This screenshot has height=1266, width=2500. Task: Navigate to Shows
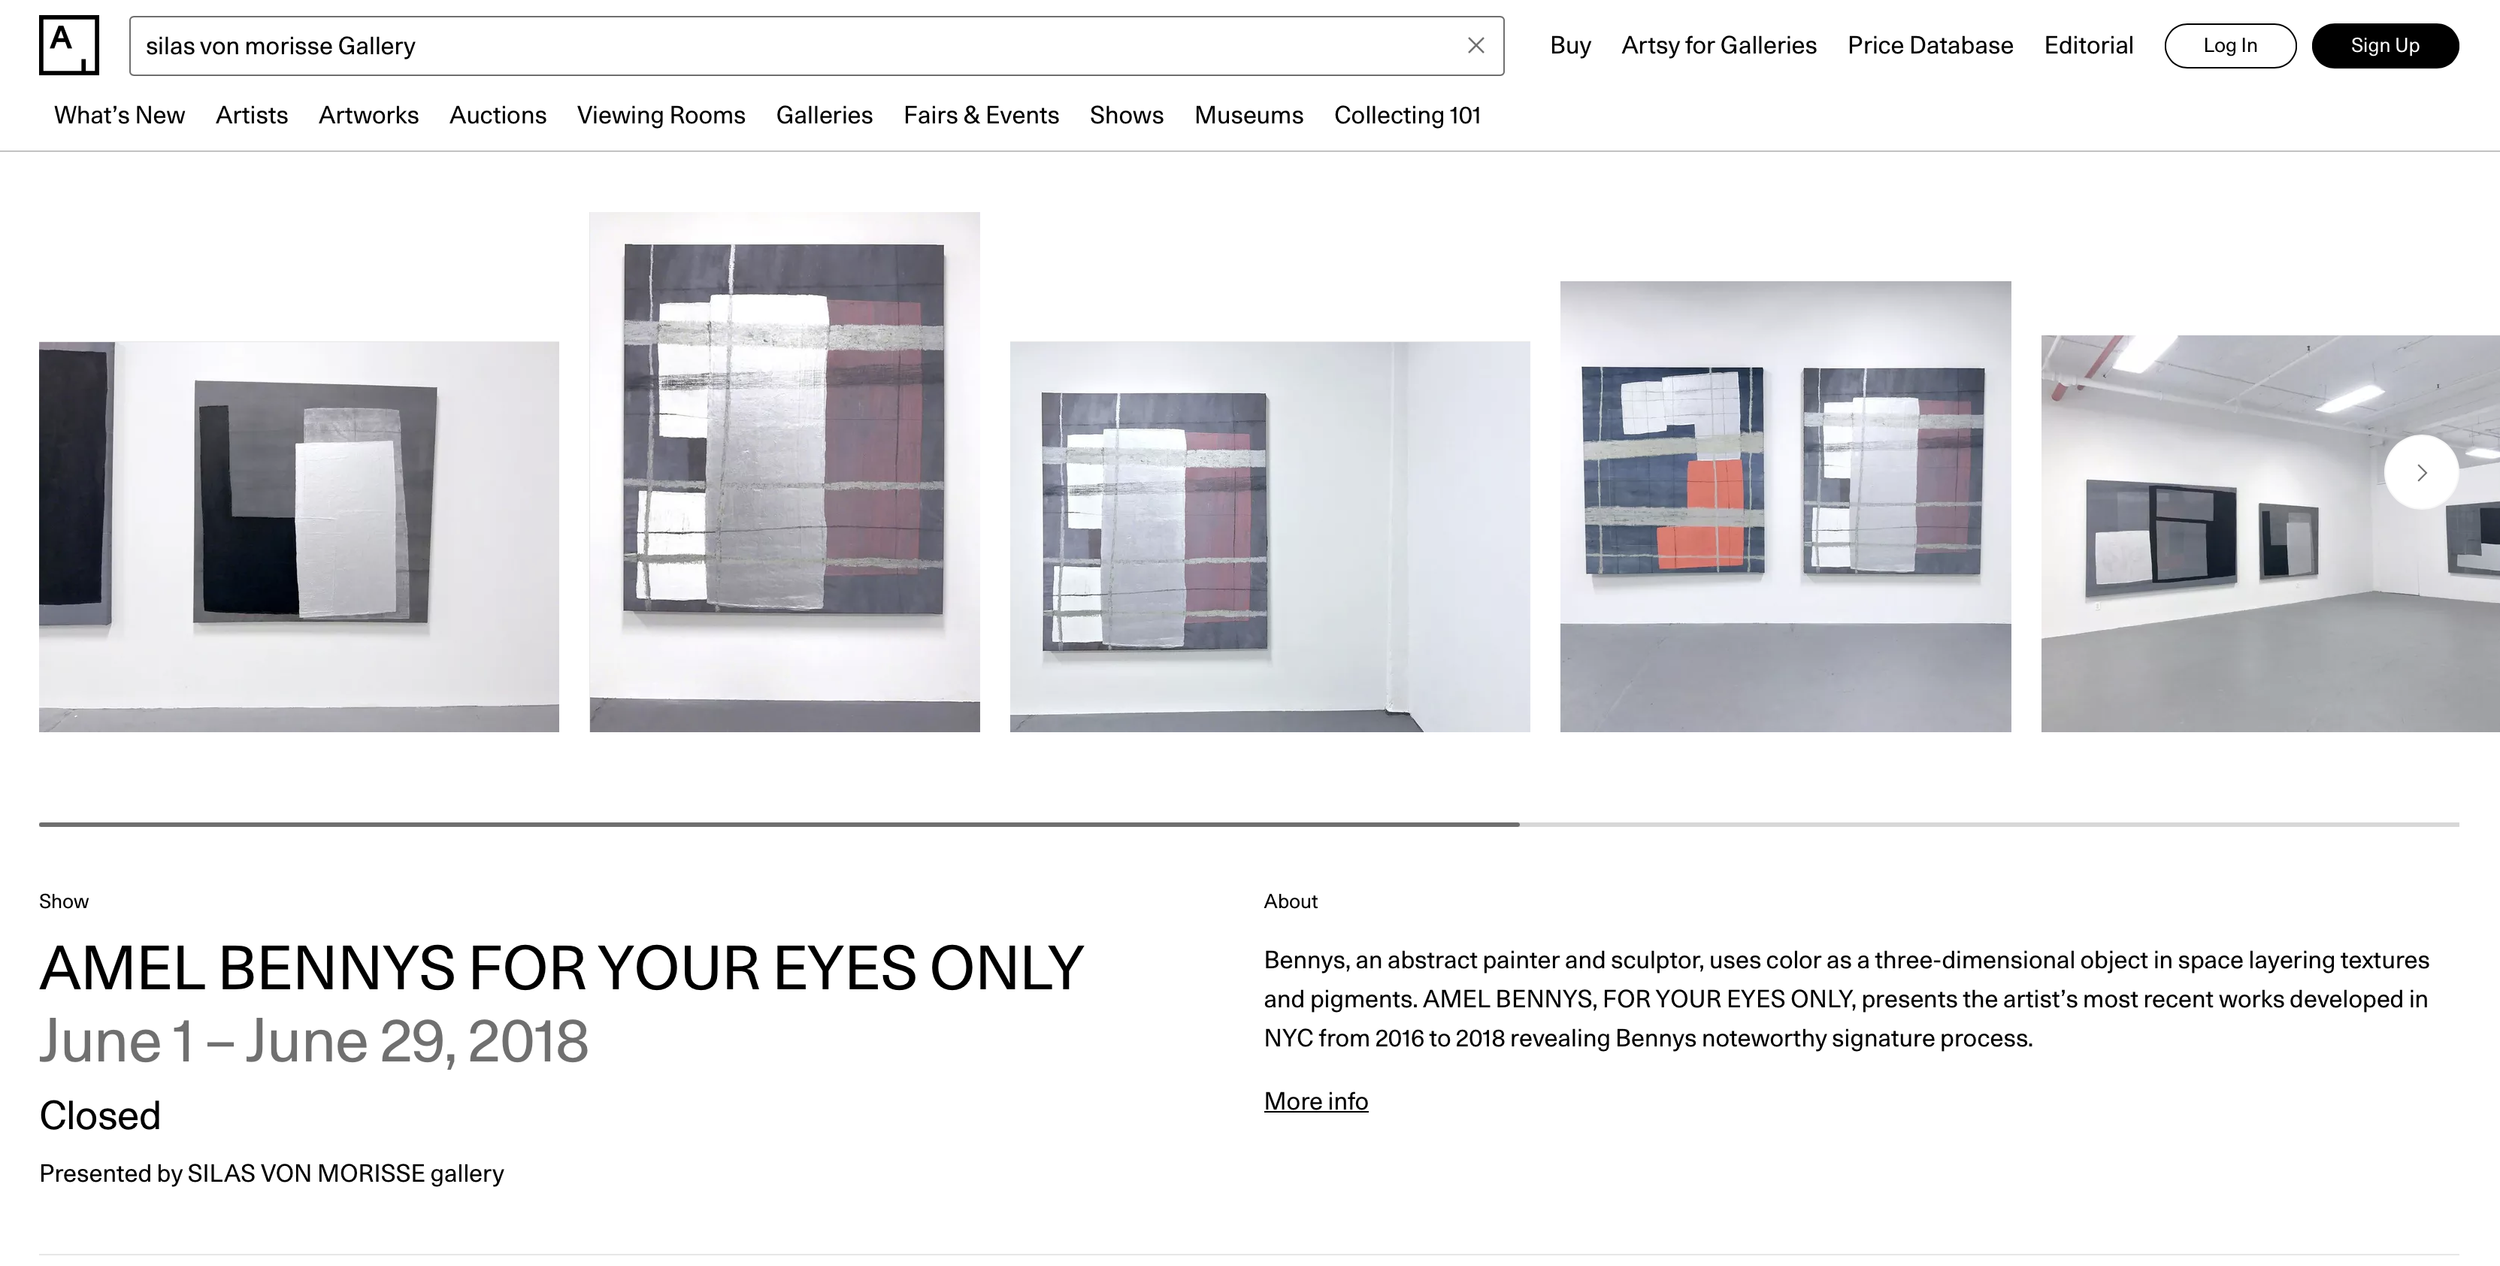1126,115
